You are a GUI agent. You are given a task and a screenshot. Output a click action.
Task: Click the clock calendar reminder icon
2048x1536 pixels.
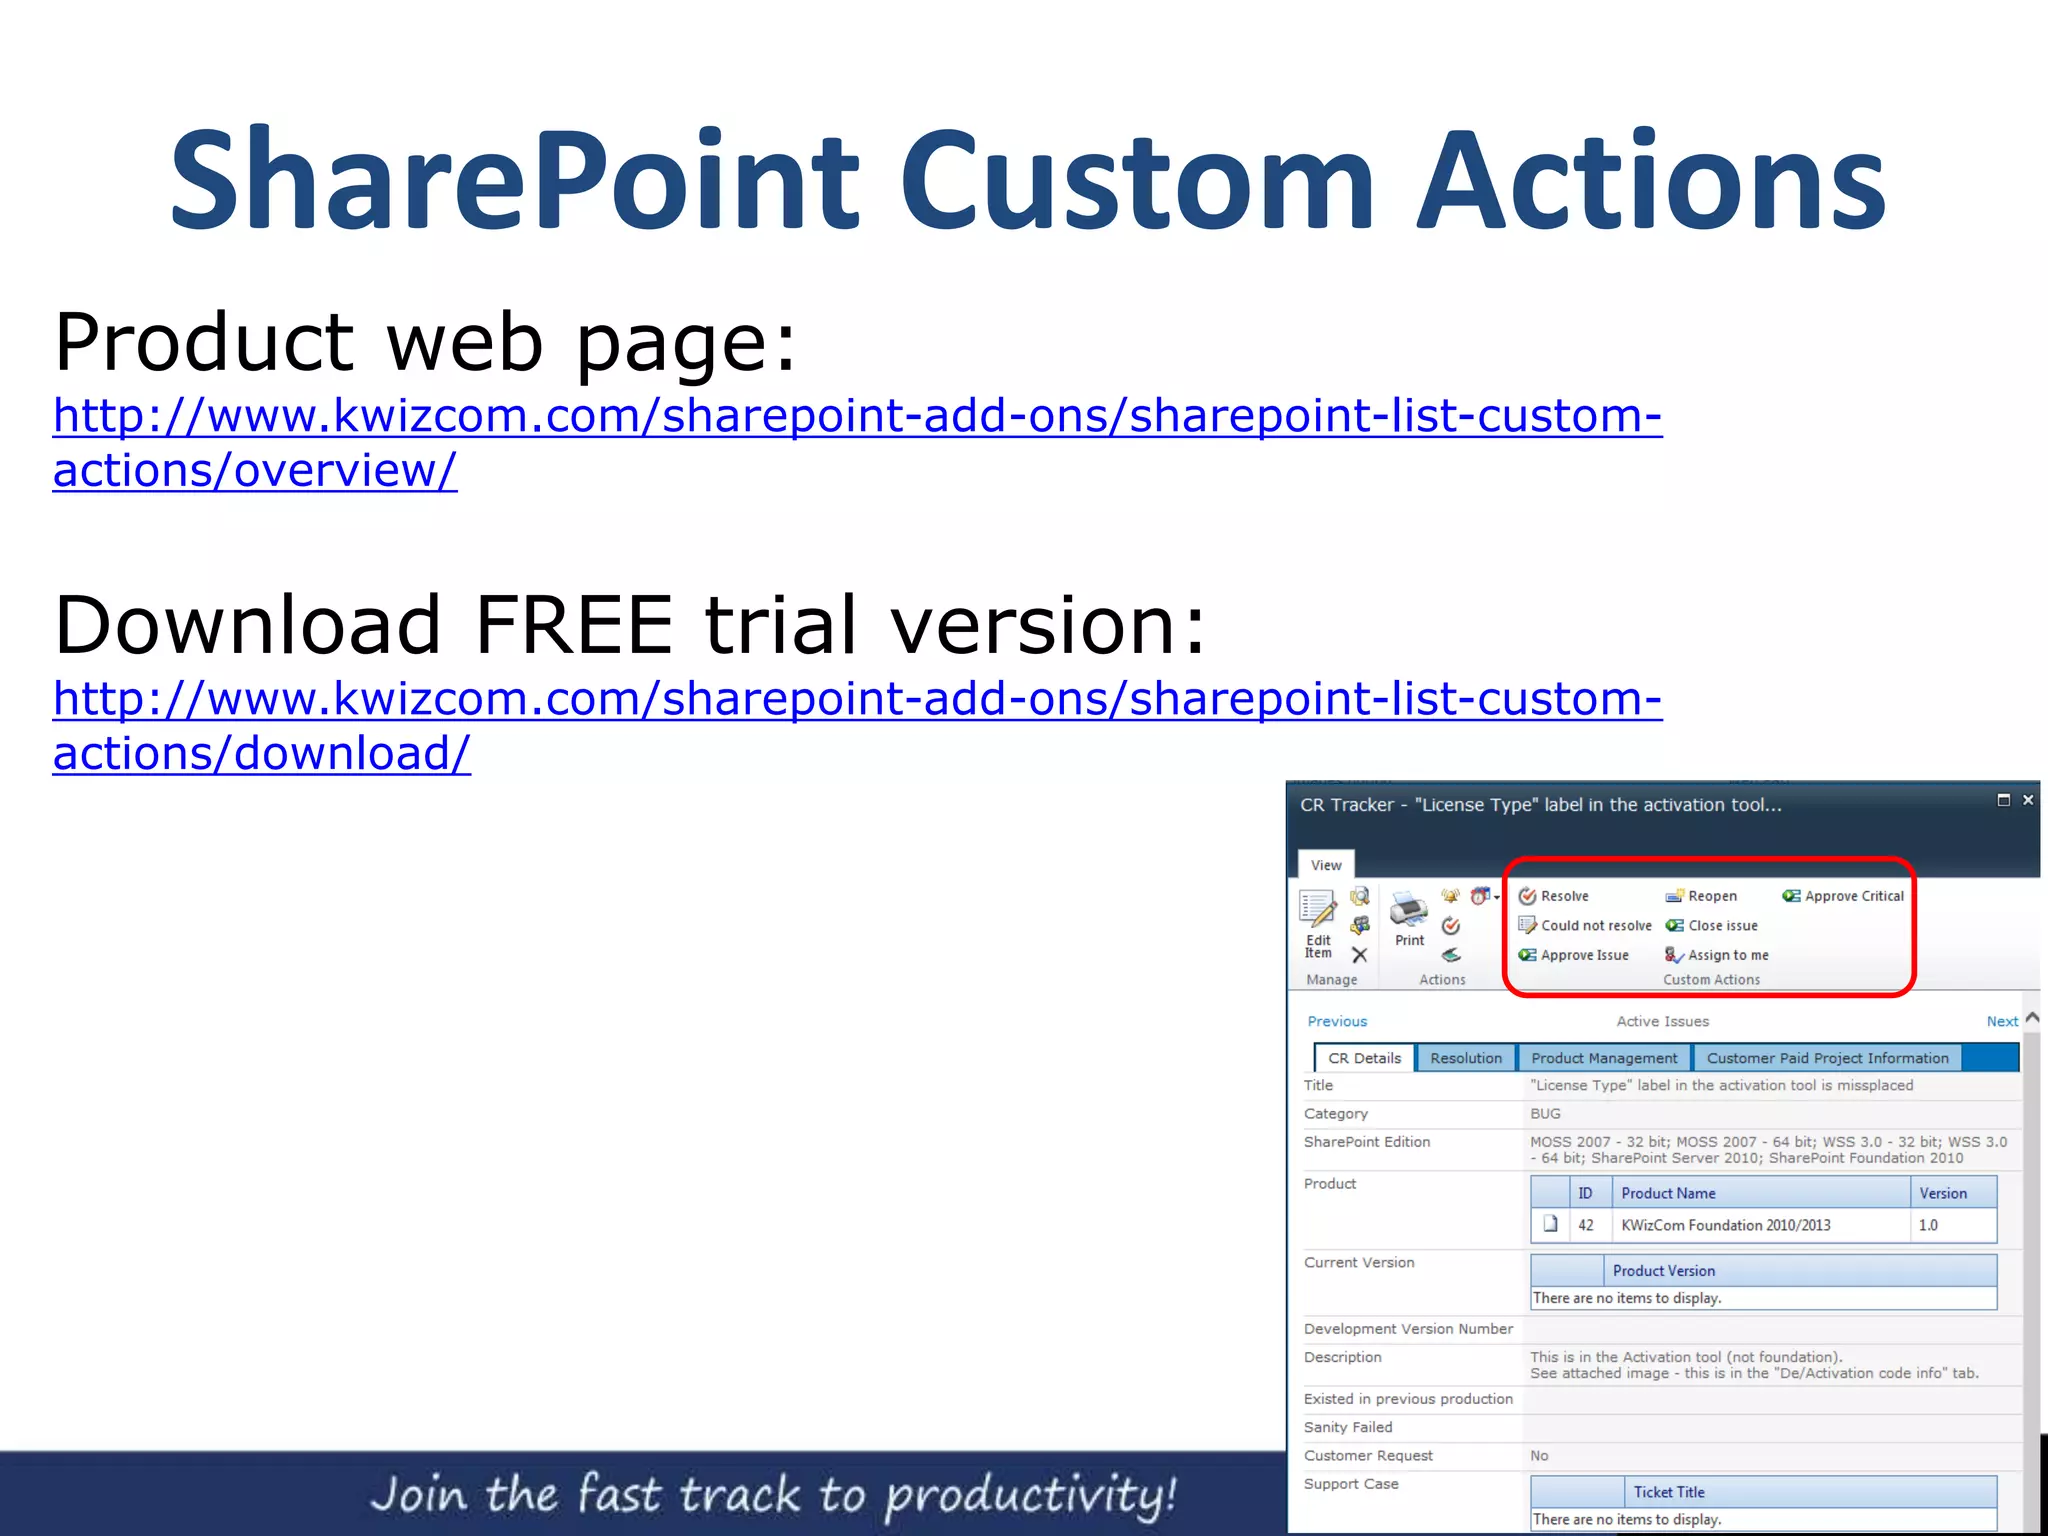pyautogui.click(x=1480, y=896)
